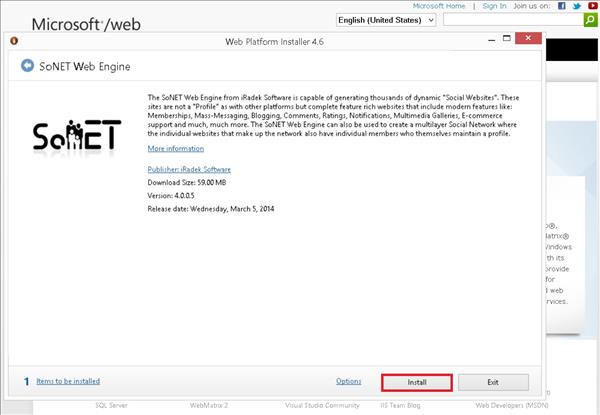Open the Twitter icon in the page header
600x415 pixels.
tap(577, 6)
